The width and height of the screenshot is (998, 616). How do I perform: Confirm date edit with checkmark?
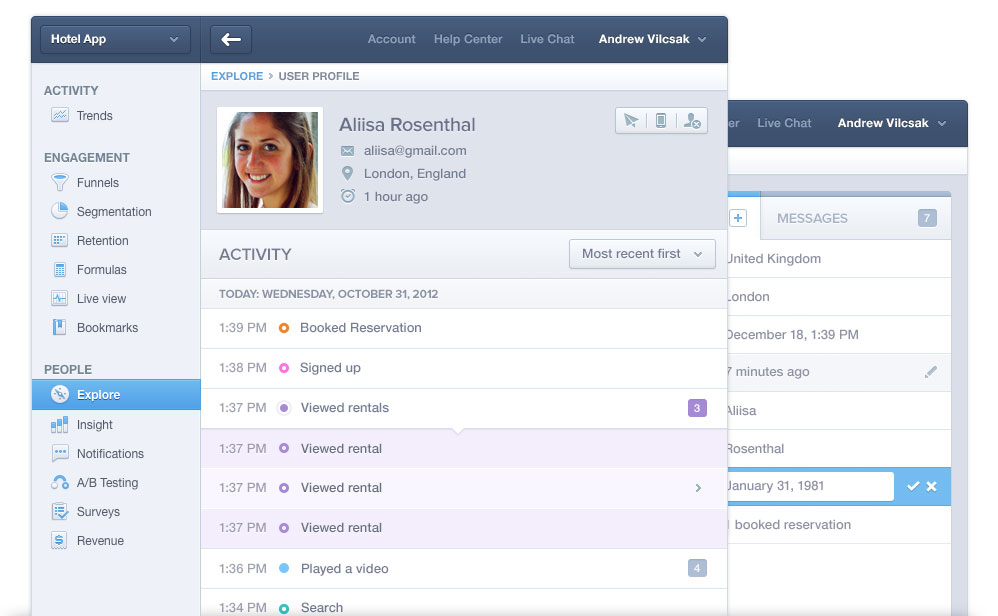(x=912, y=486)
